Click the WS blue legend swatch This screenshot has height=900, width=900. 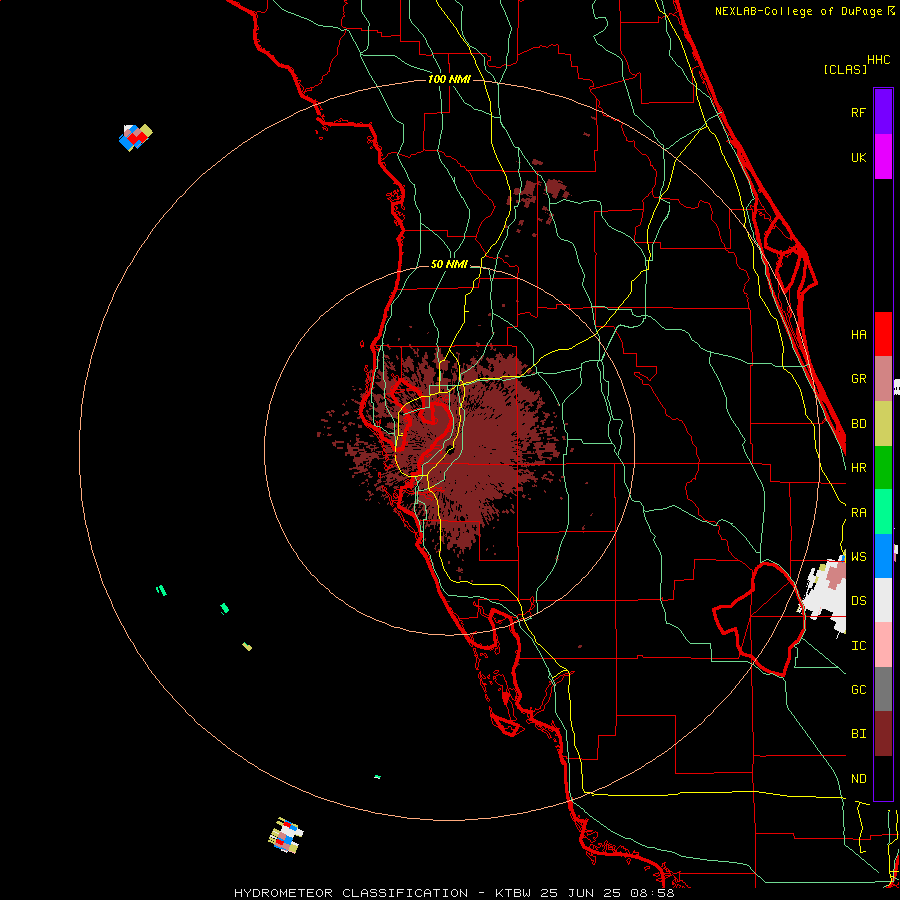coord(883,556)
